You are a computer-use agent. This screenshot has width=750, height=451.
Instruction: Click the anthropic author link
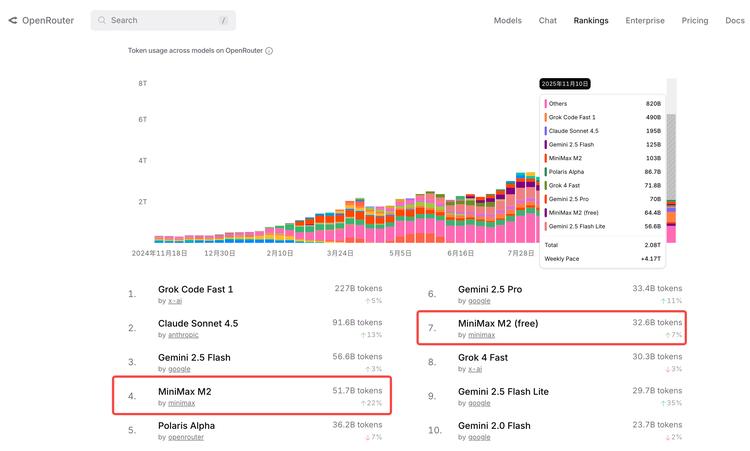coord(185,335)
